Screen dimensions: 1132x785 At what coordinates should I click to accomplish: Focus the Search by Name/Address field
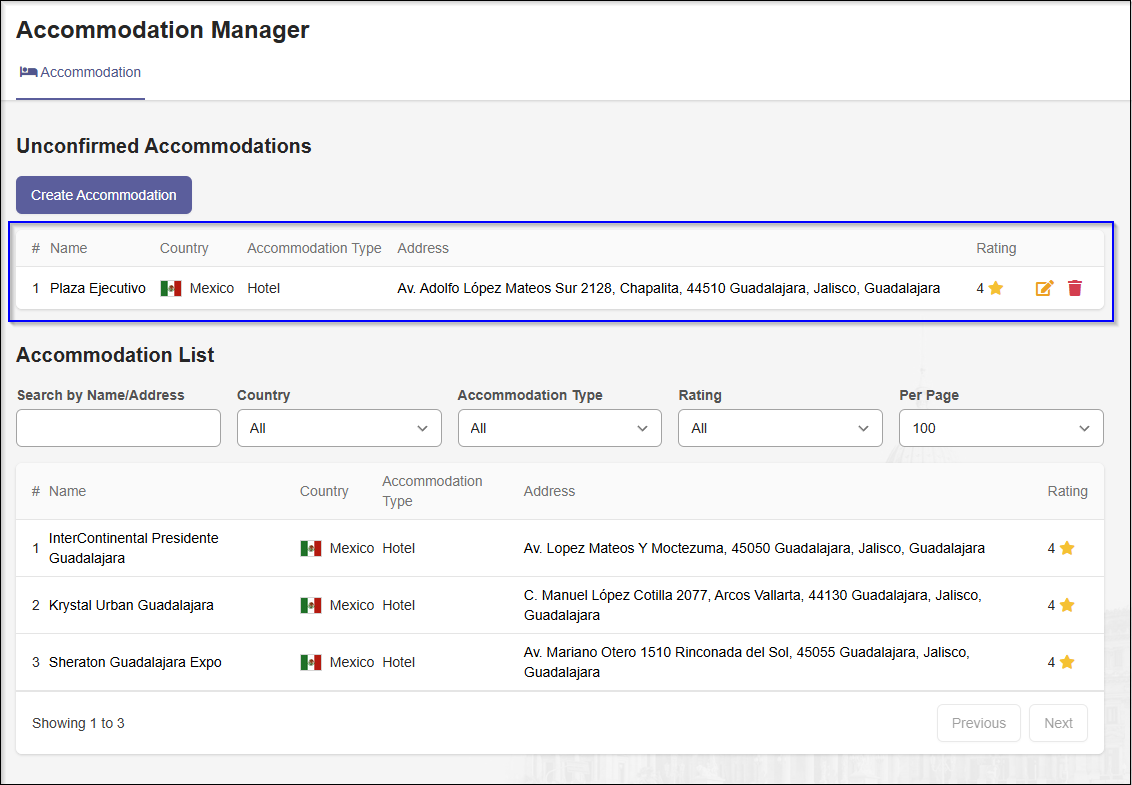point(118,428)
